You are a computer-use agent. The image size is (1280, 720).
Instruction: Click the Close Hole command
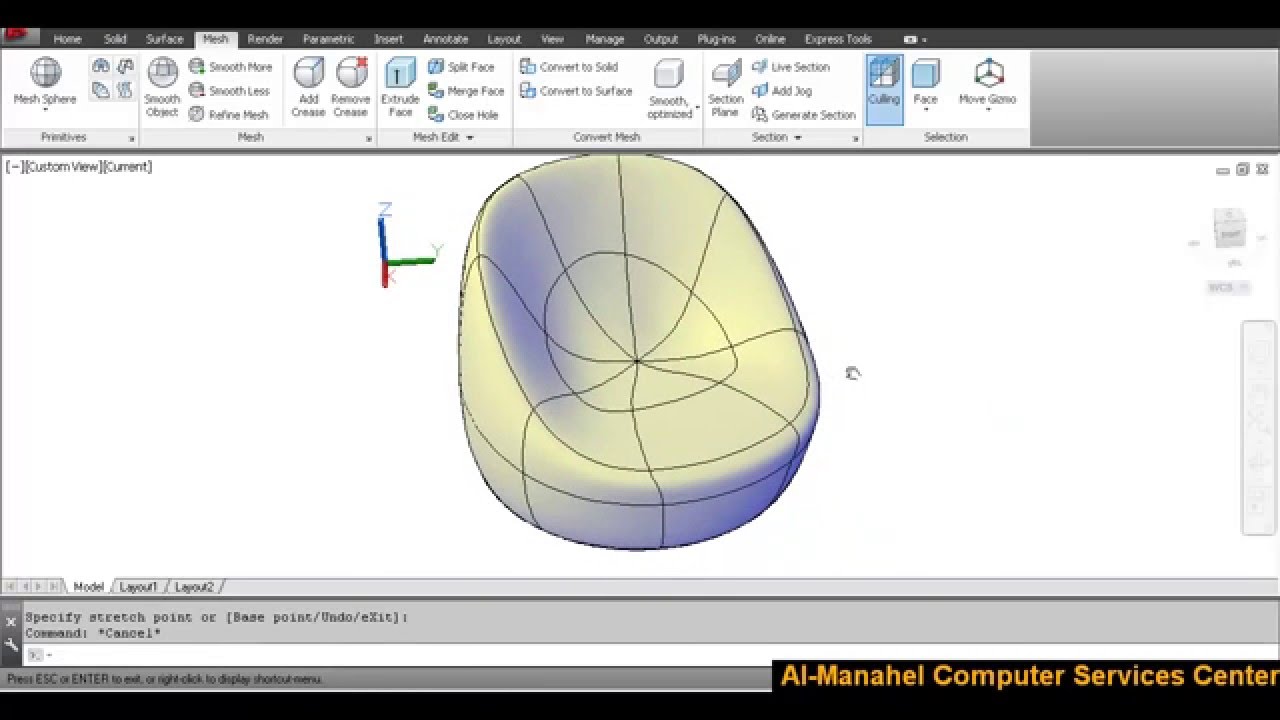coord(463,115)
